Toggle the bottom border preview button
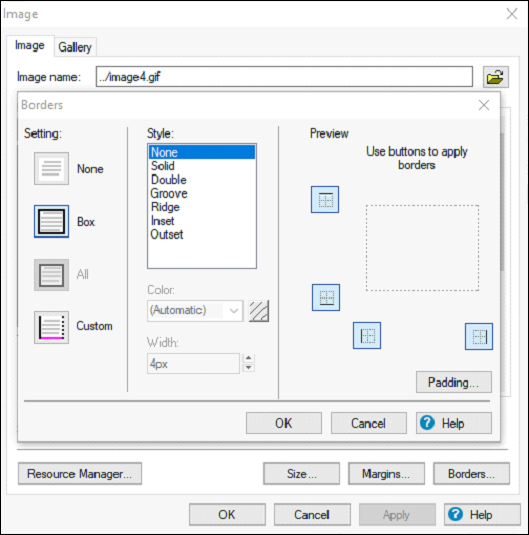The image size is (529, 535). (326, 298)
